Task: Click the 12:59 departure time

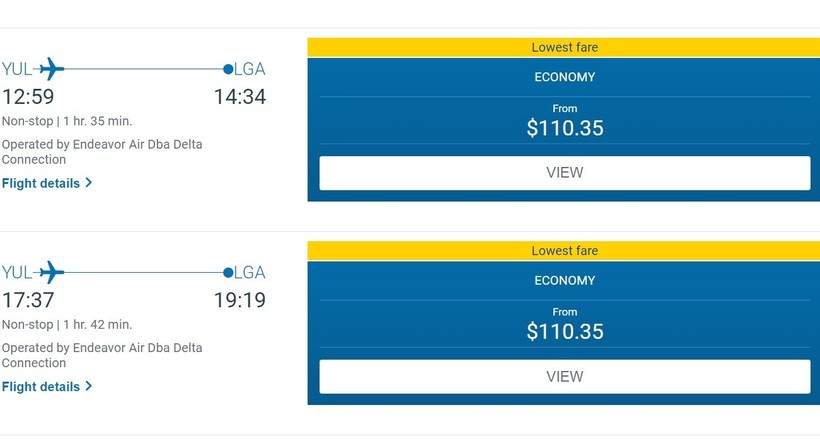Action: click(x=28, y=97)
